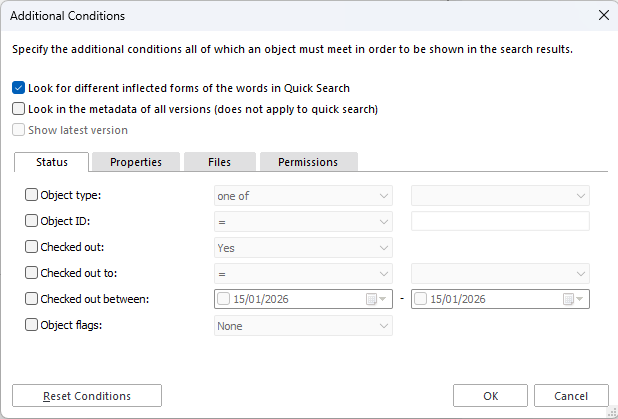Switch to the Properties tab

click(x=135, y=162)
